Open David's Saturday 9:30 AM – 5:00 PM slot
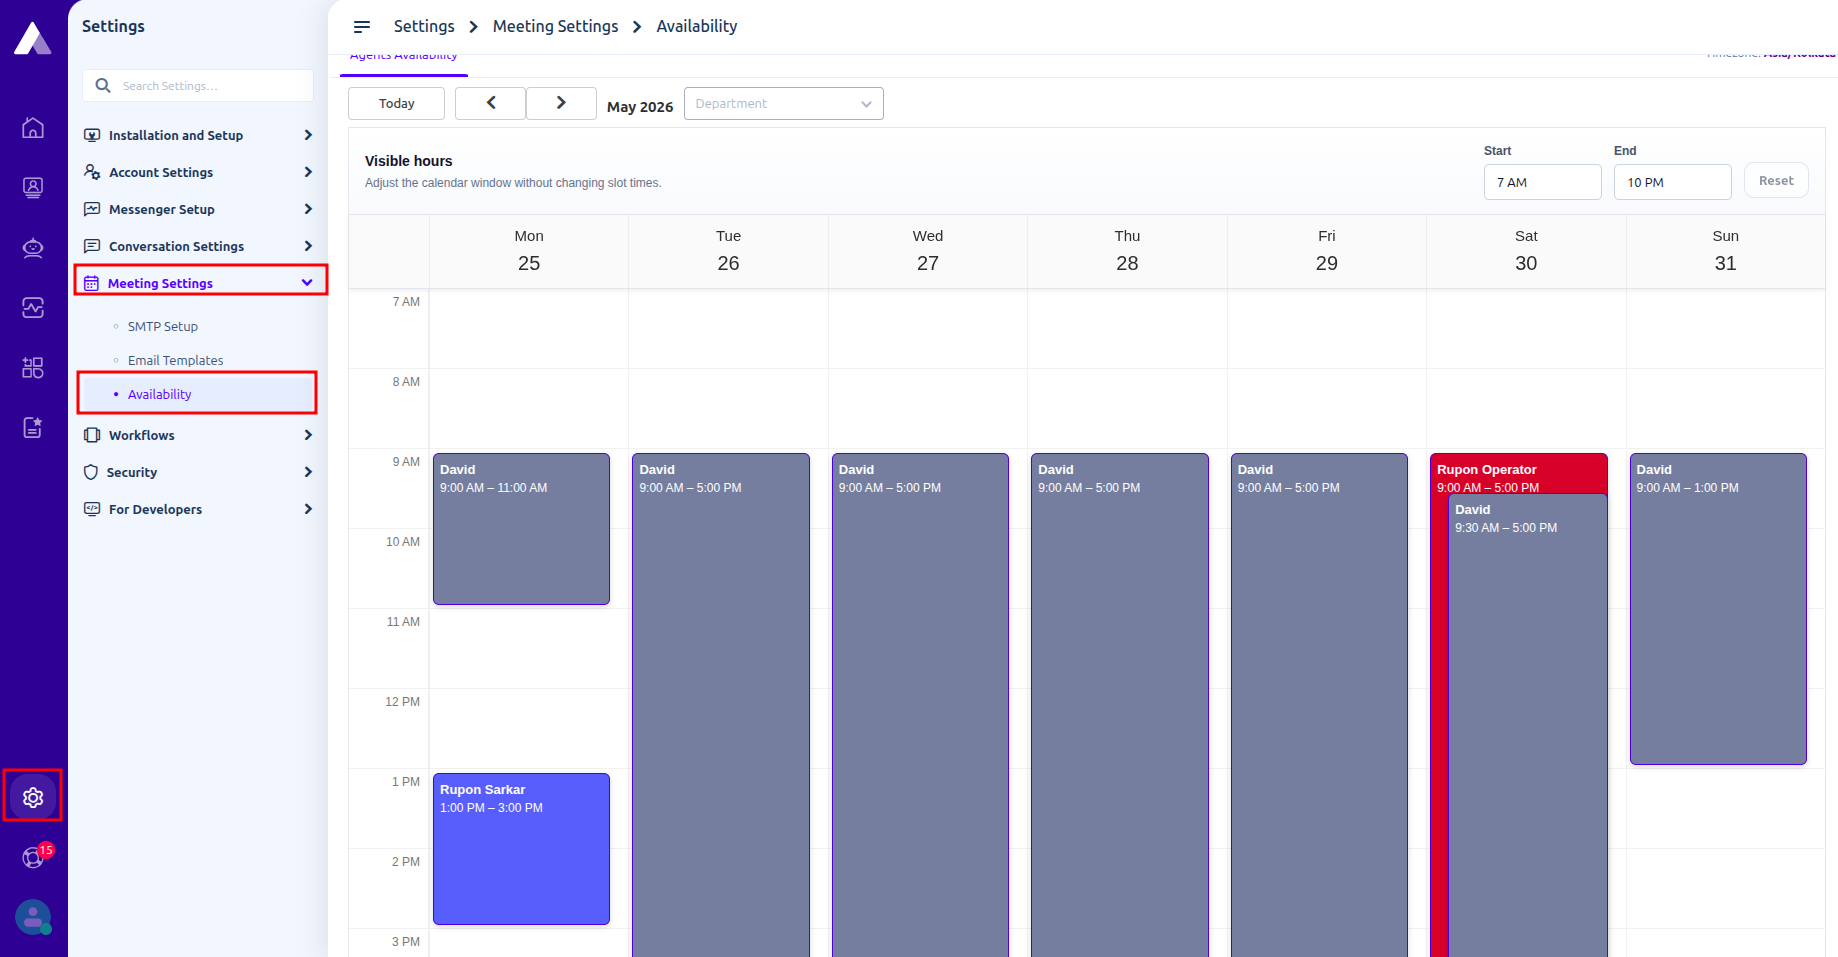The image size is (1838, 957). tap(1527, 725)
